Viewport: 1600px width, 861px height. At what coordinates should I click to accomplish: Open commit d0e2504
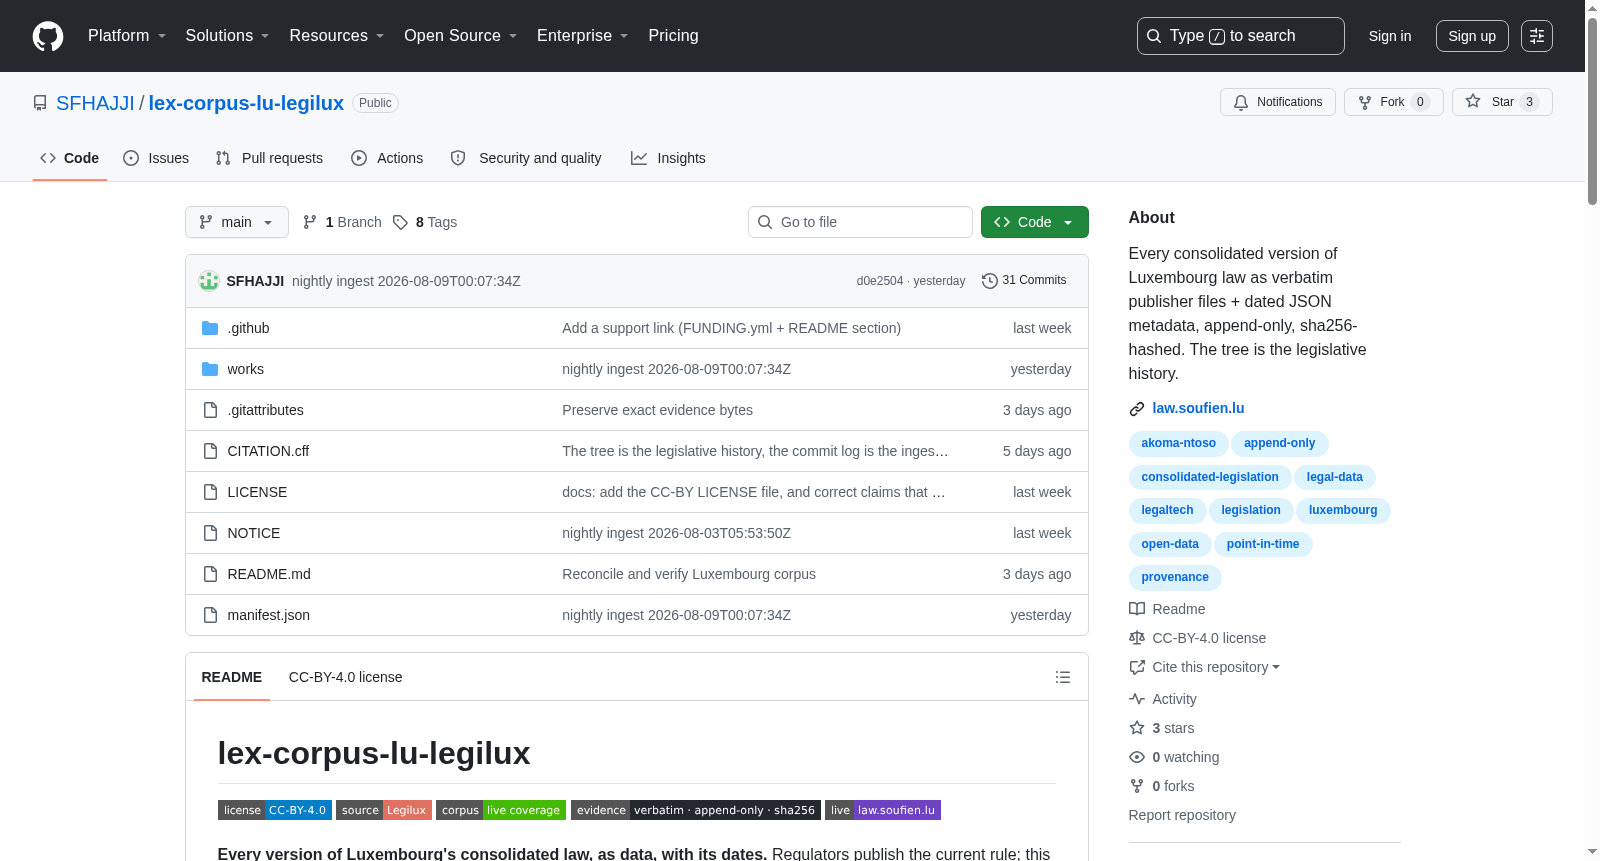click(879, 281)
